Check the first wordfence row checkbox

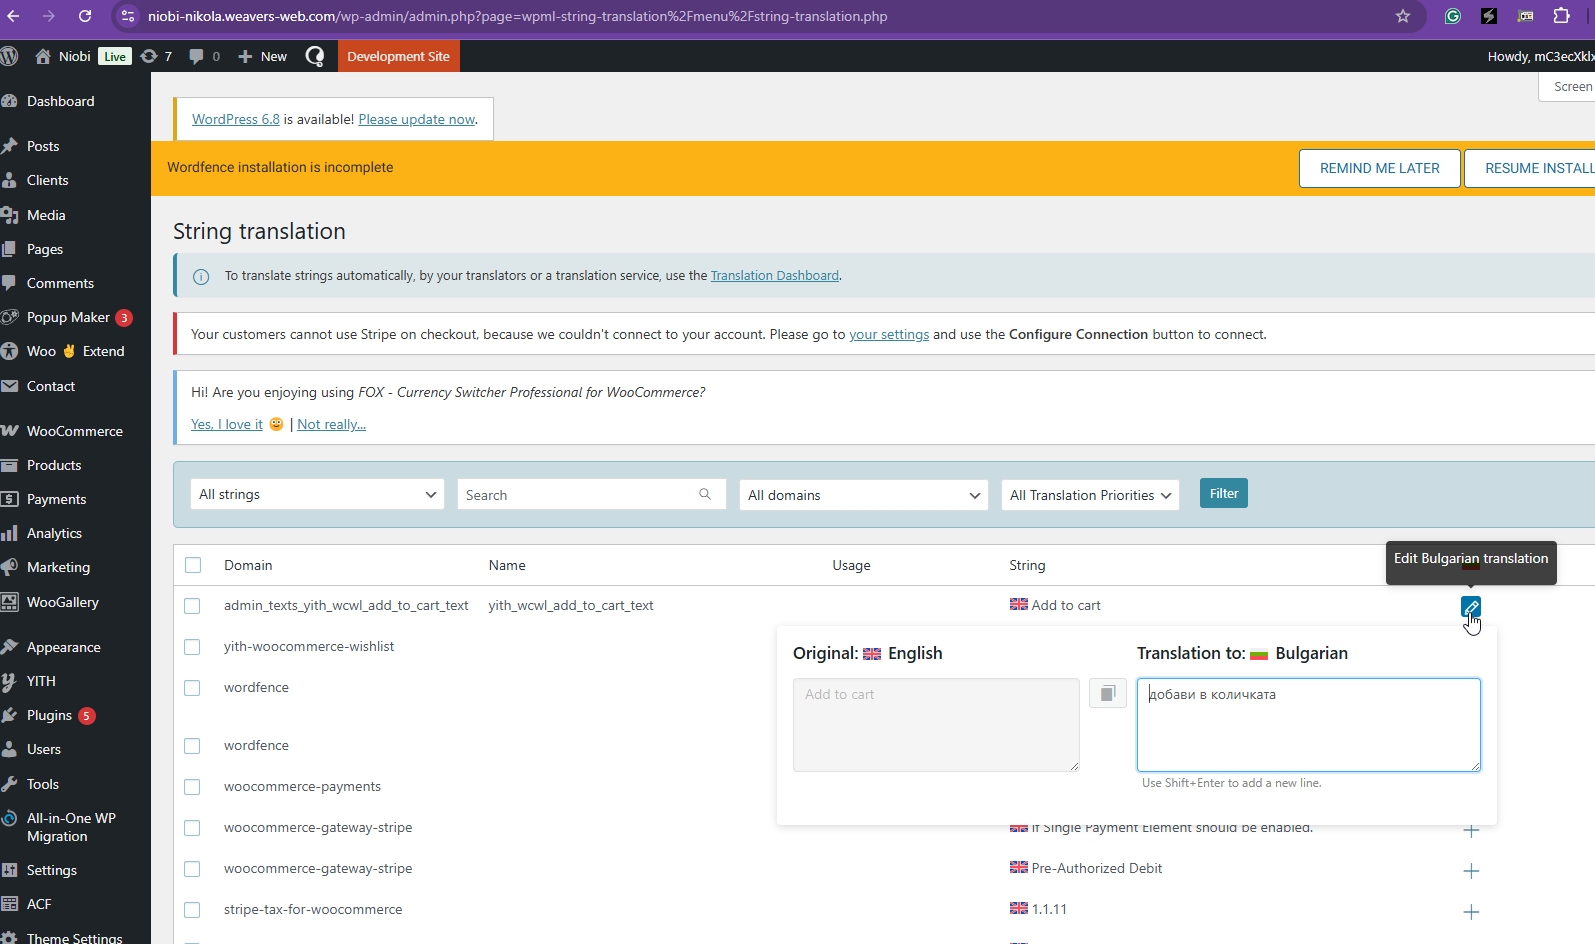(192, 688)
